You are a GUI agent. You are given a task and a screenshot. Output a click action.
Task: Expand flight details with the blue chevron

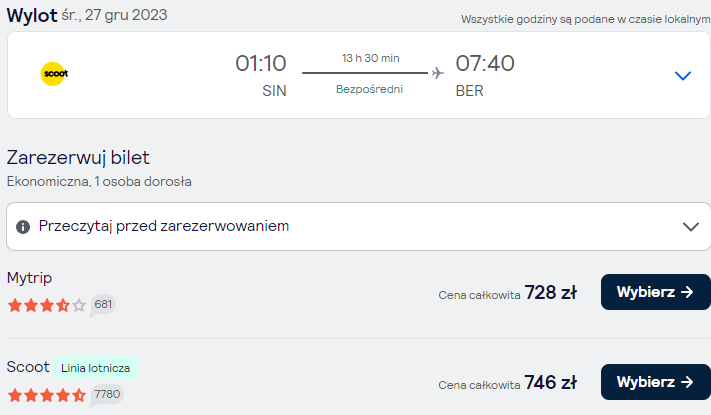(682, 75)
